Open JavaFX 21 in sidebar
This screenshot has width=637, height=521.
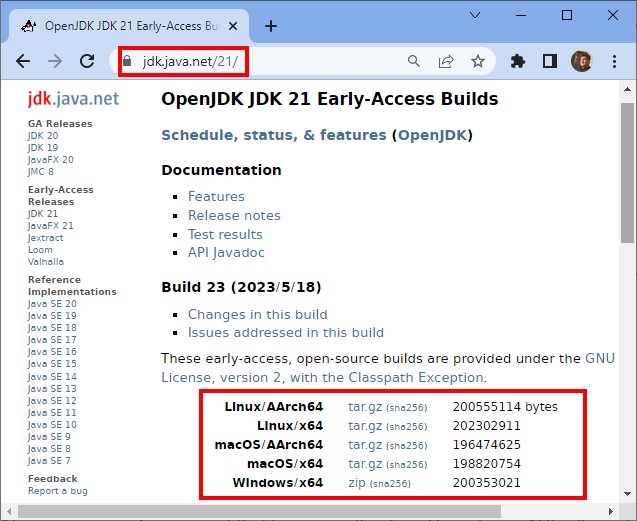[51, 226]
